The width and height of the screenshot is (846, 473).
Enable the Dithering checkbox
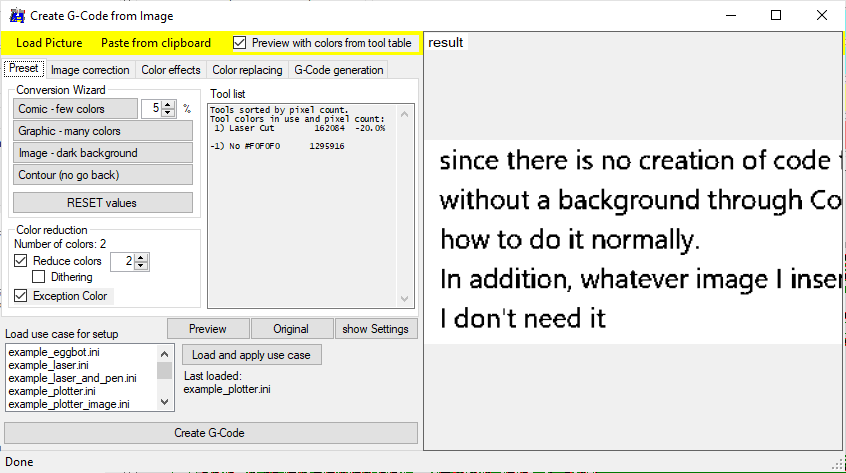(39, 277)
